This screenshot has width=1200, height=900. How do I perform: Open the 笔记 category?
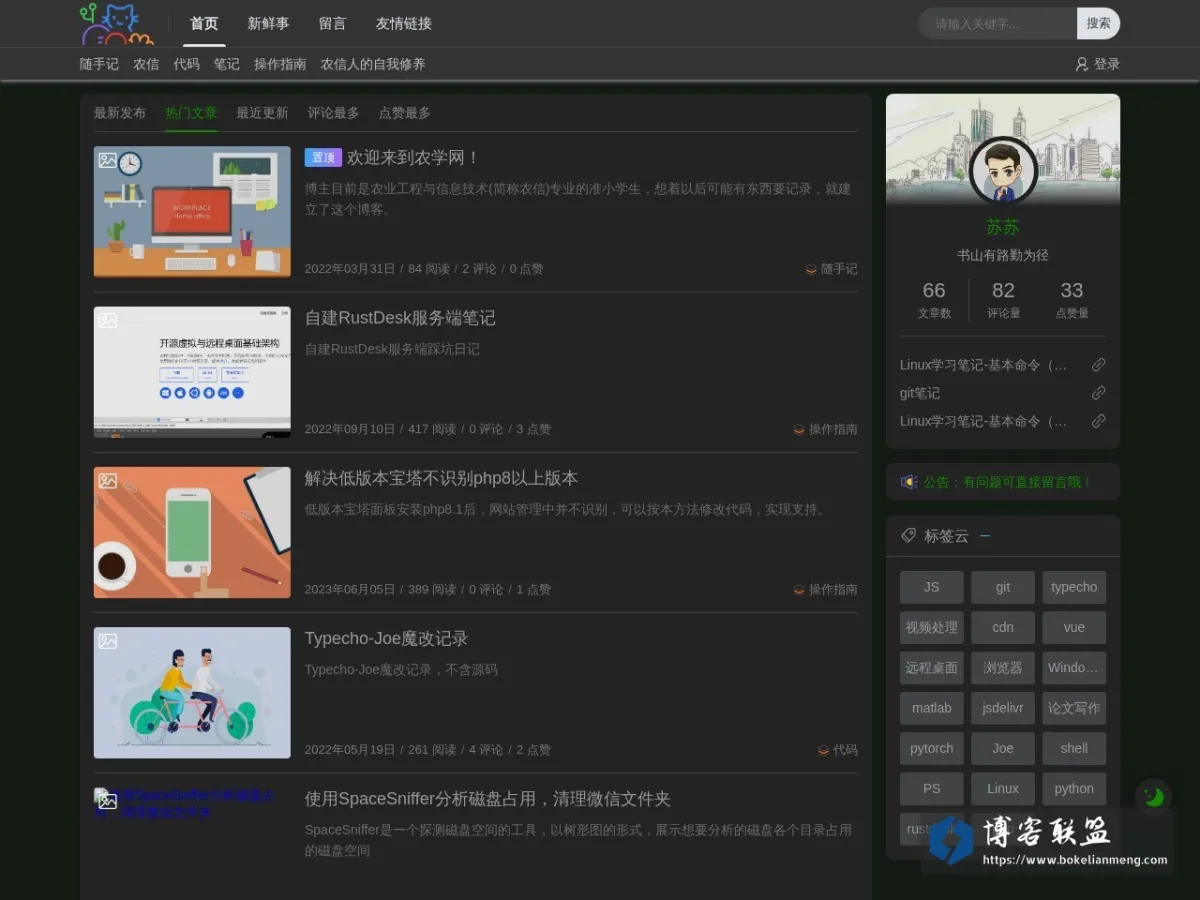pos(227,64)
